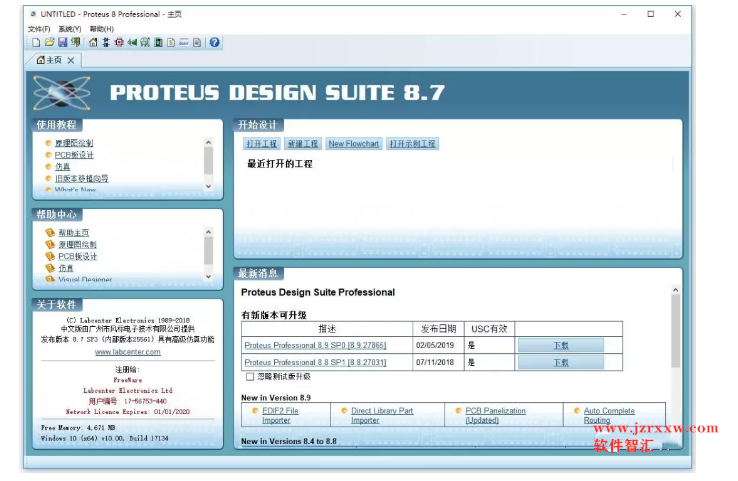Click the Open Project folder icon
Image resolution: width=738 pixels, height=481 pixels.
[x=49, y=42]
